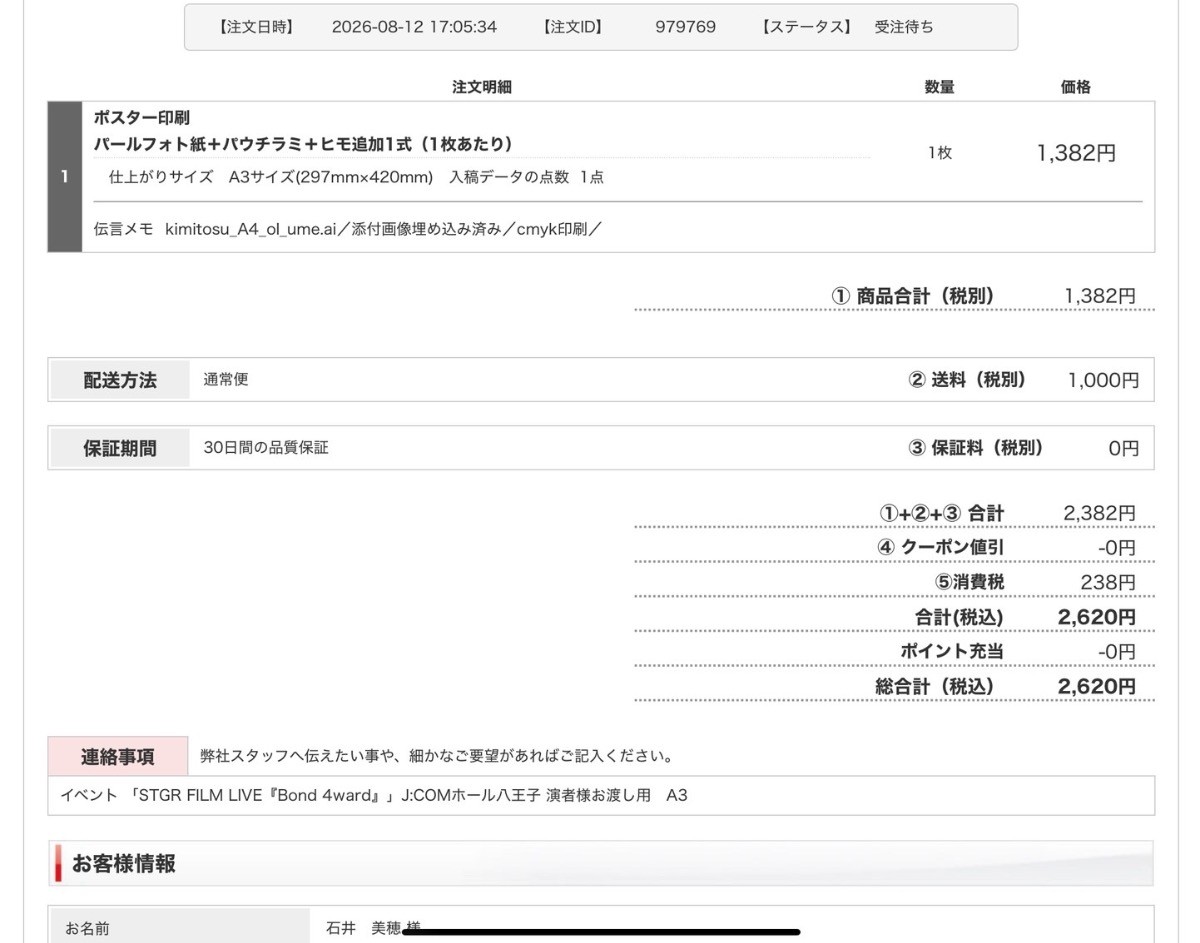Image resolution: width=1200 pixels, height=943 pixels.
Task: Click the 合計(税込) label
Action: [959, 617]
